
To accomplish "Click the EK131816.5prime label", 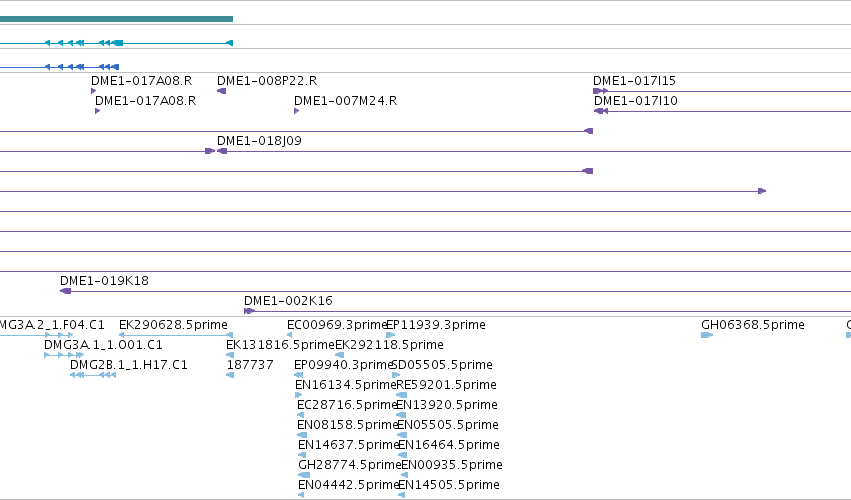I will coord(280,345).
